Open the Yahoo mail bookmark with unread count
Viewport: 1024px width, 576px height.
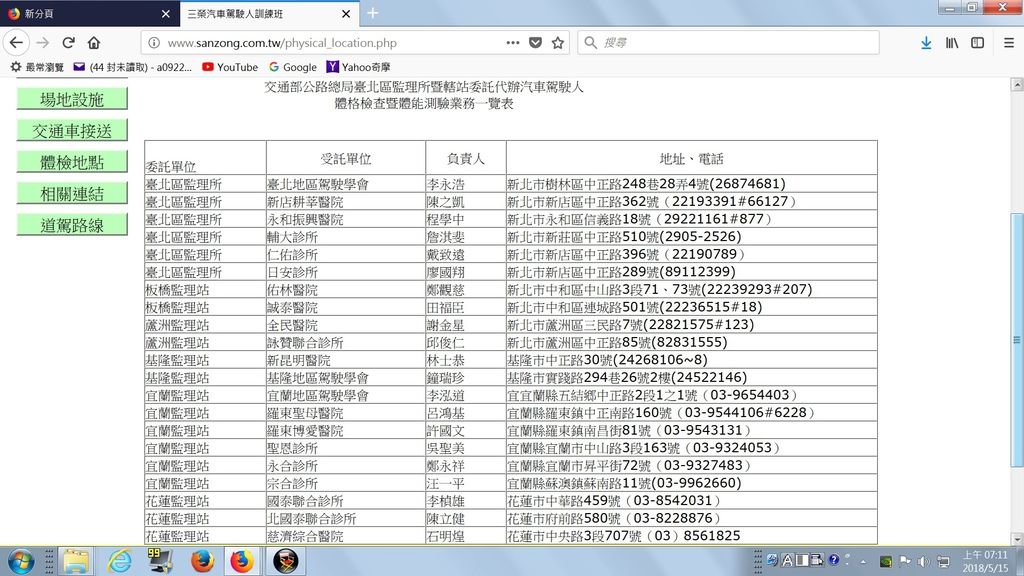(133, 67)
